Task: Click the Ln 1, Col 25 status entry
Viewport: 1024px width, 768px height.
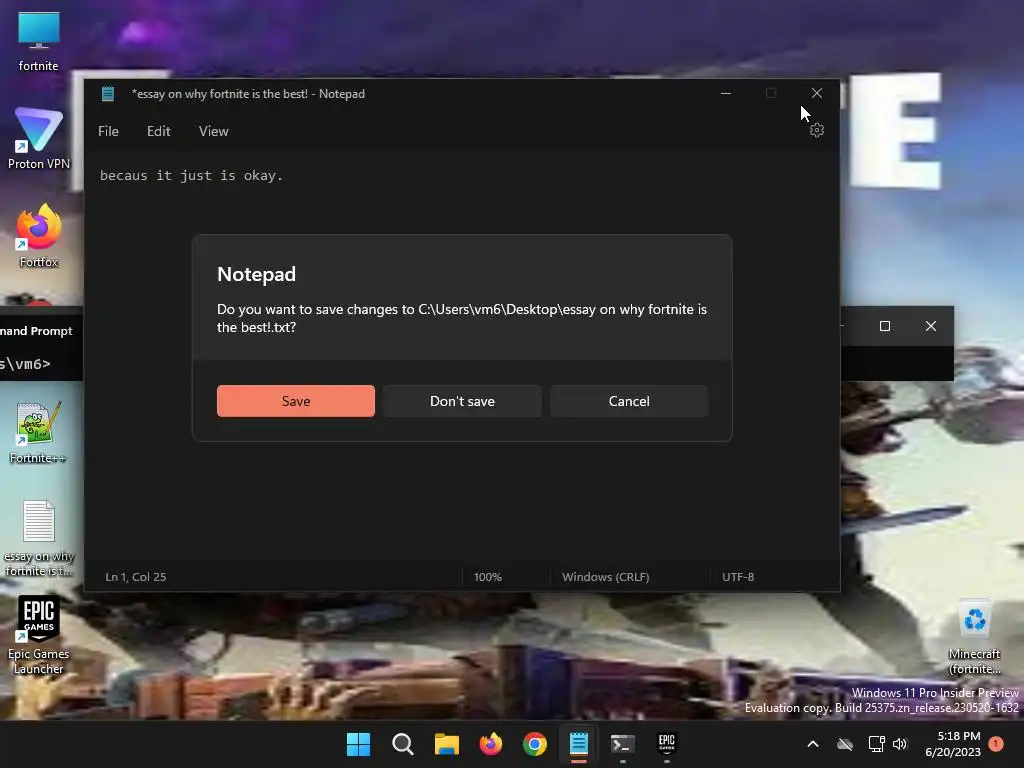Action: 136,577
